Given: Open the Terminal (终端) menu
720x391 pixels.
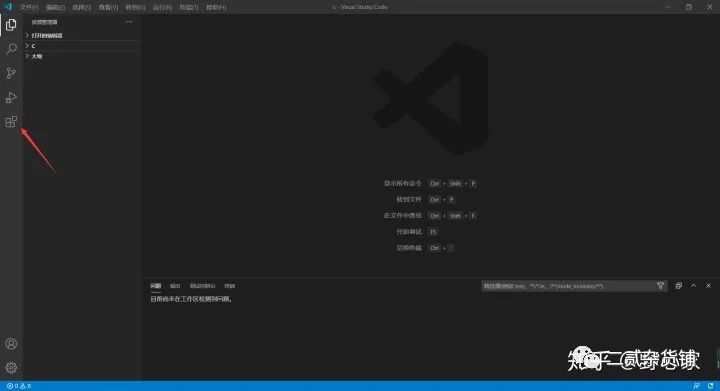Looking at the screenshot, I should [x=189, y=7].
